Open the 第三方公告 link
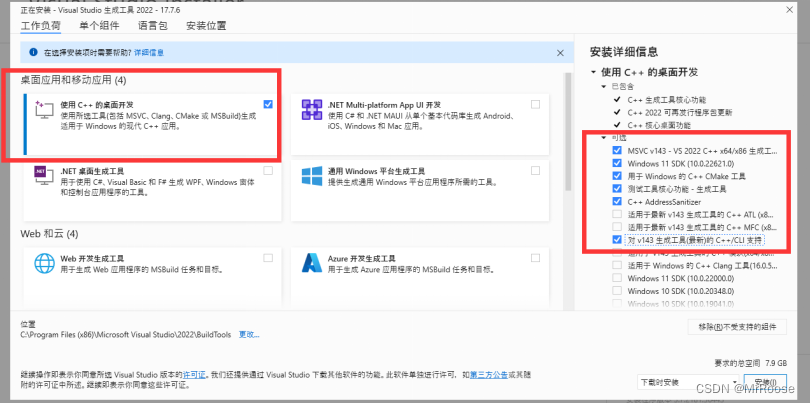This screenshot has height=403, width=810. pyautogui.click(x=489, y=374)
